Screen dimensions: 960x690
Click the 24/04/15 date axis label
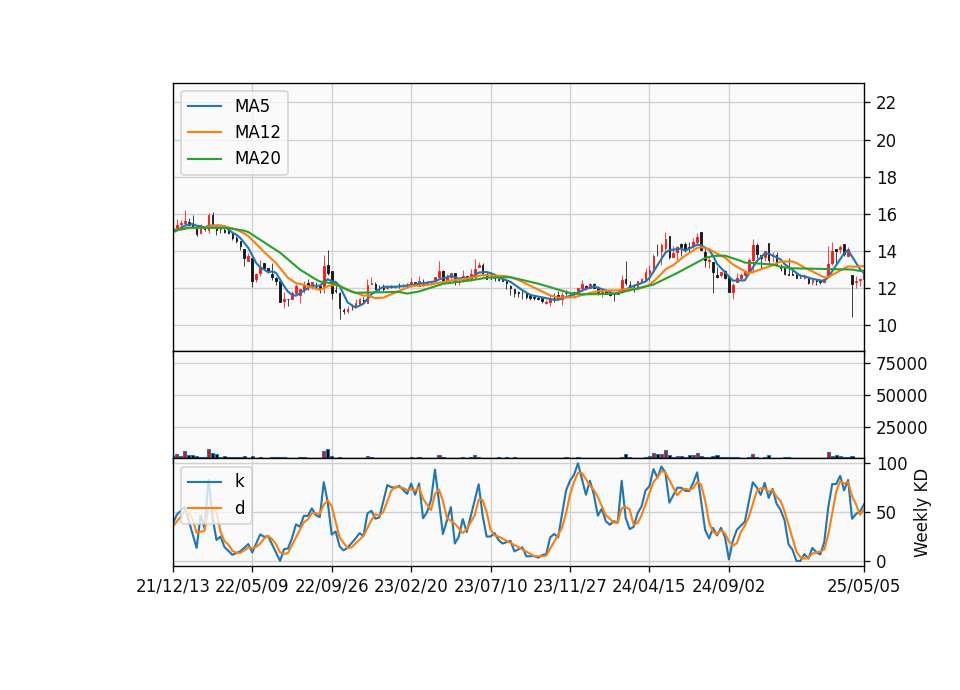coord(648,587)
